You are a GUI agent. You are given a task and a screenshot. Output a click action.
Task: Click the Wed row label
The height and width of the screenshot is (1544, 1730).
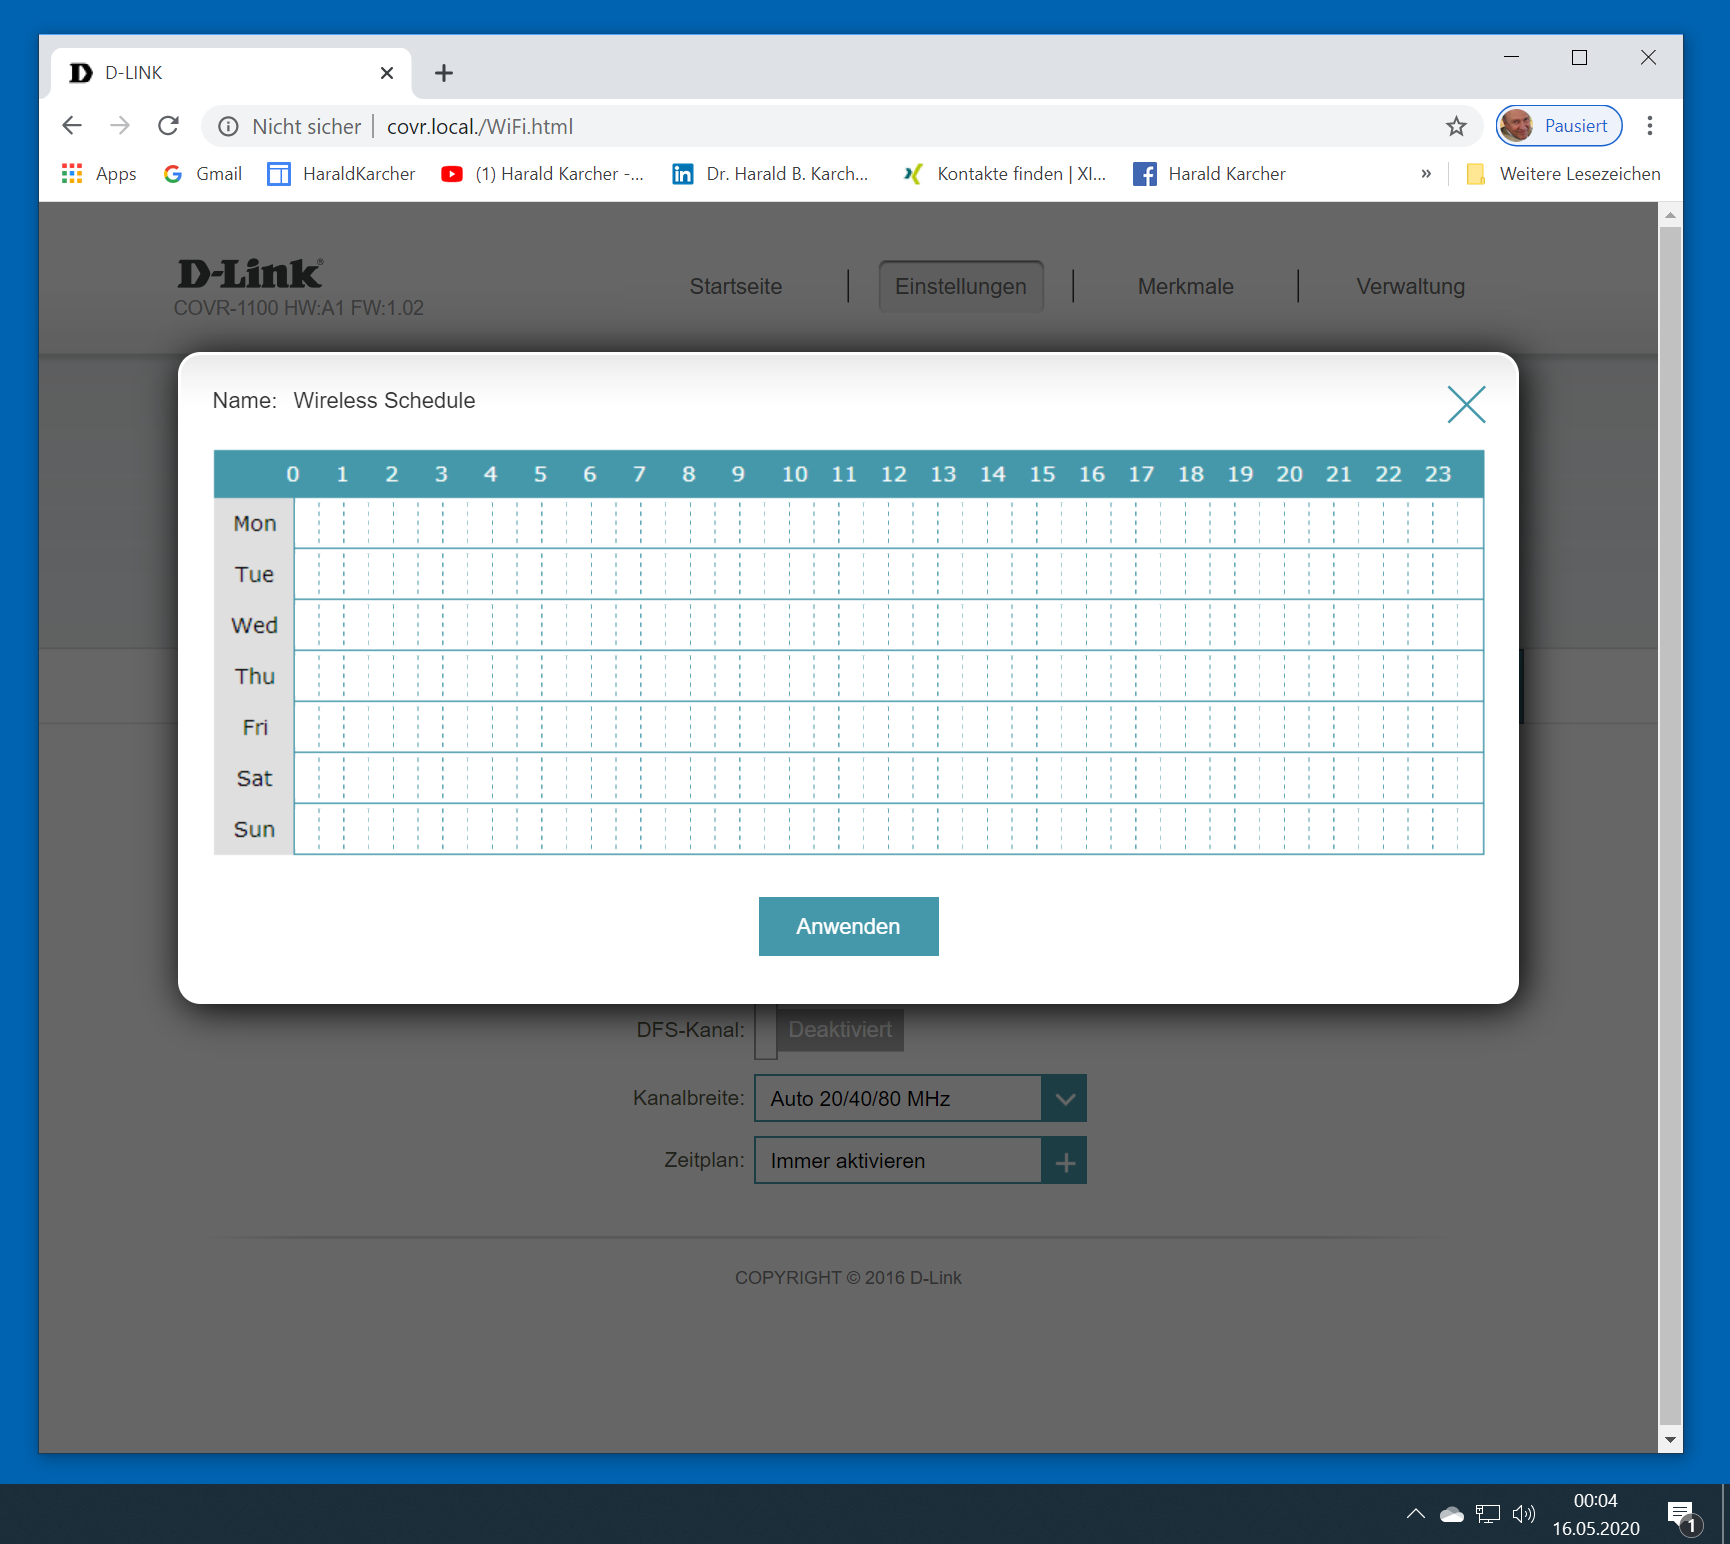point(254,625)
